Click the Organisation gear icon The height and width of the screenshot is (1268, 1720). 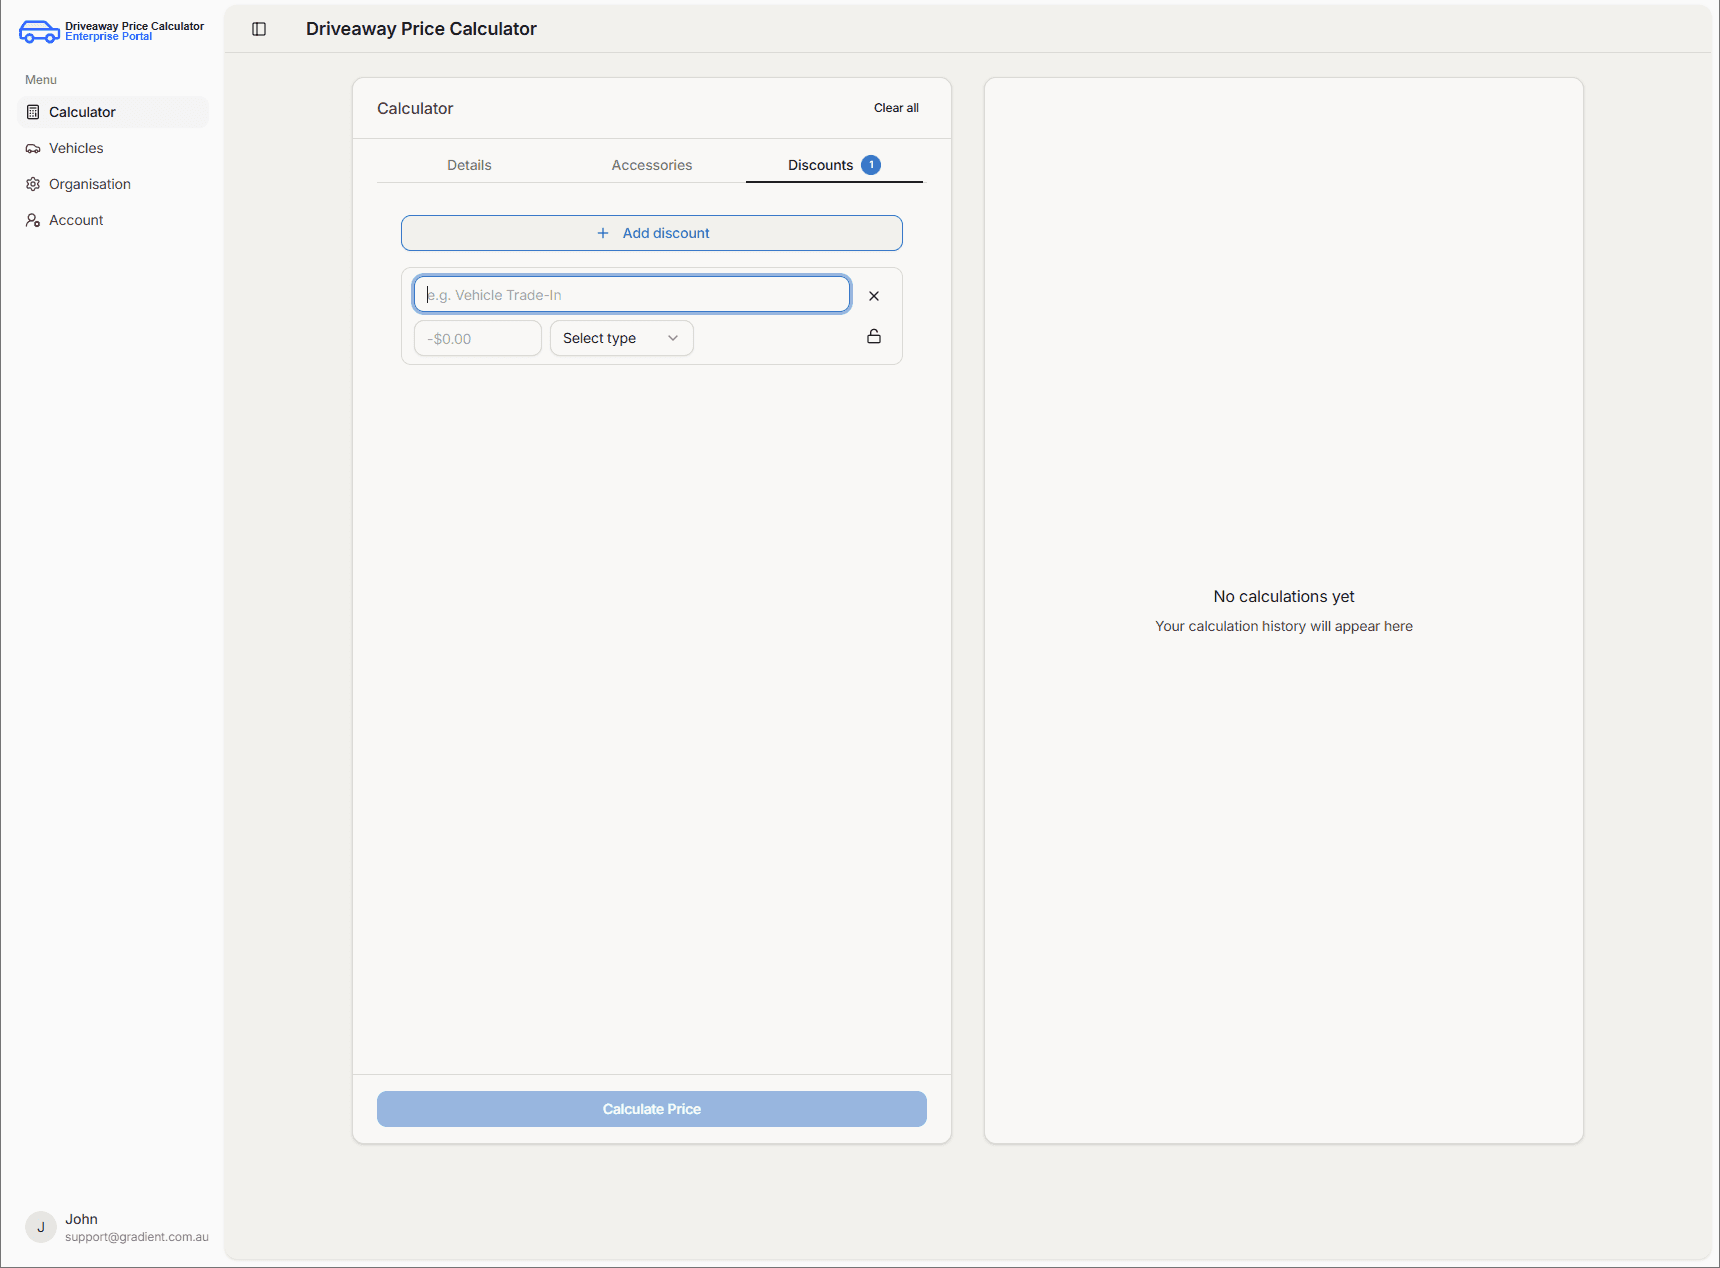(x=33, y=184)
